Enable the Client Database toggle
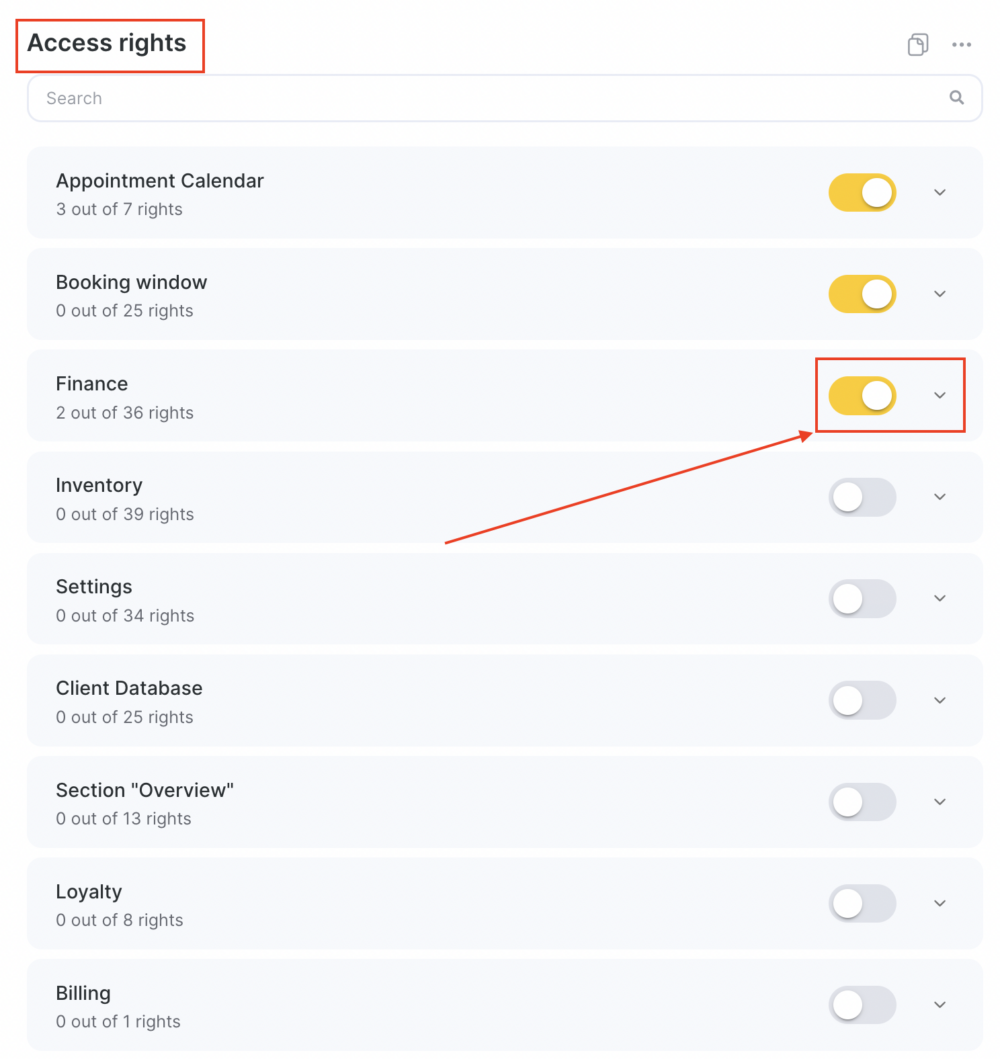This screenshot has height=1059, width=1000. coord(862,700)
